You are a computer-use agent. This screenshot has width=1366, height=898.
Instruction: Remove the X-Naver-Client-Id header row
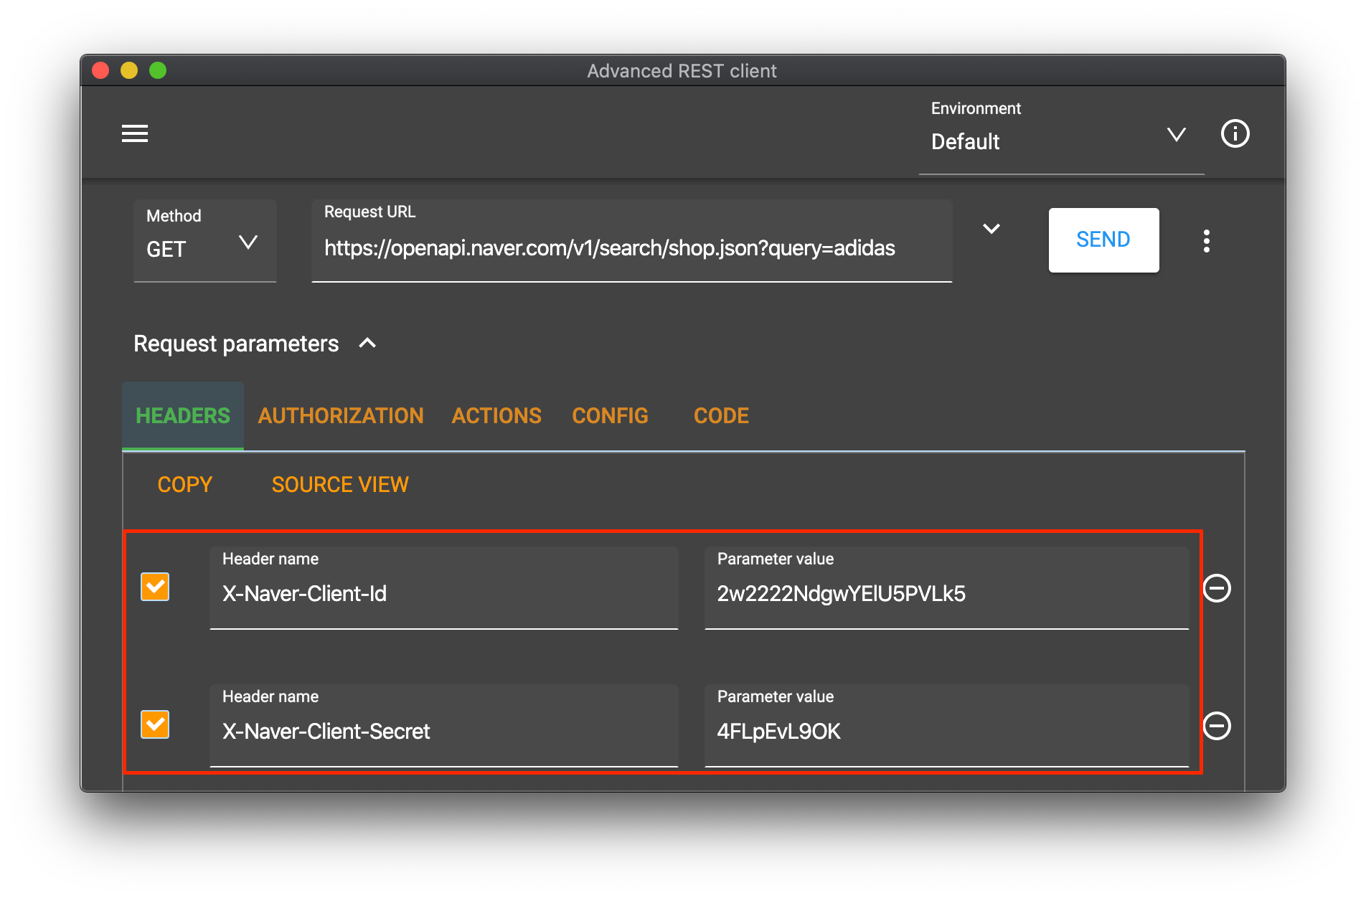point(1217,588)
